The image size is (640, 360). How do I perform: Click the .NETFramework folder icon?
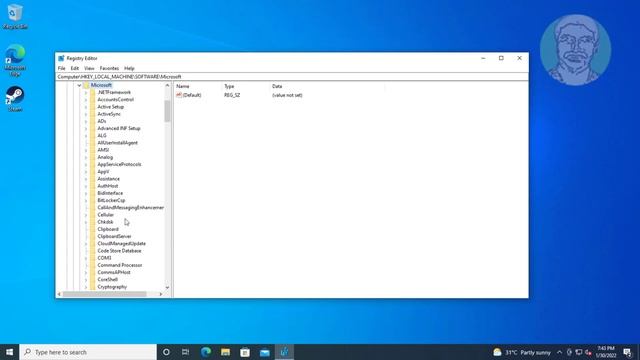[x=93, y=92]
